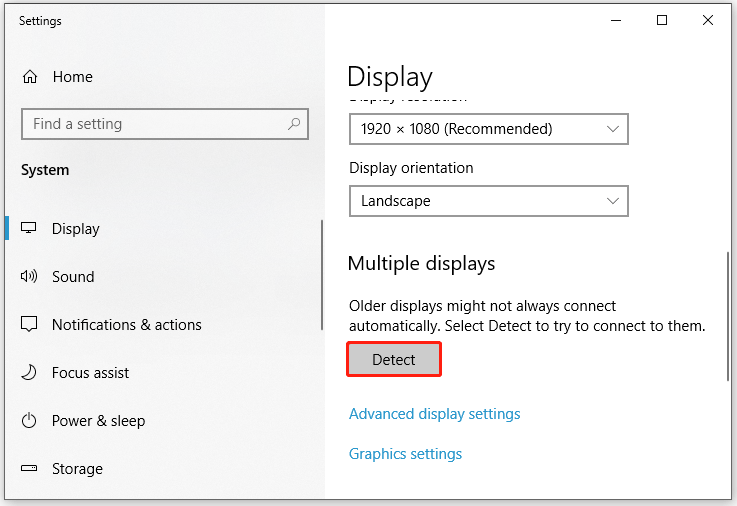Open the Landscape orientation dropdown
Viewport: 737px width, 506px height.
click(x=489, y=201)
